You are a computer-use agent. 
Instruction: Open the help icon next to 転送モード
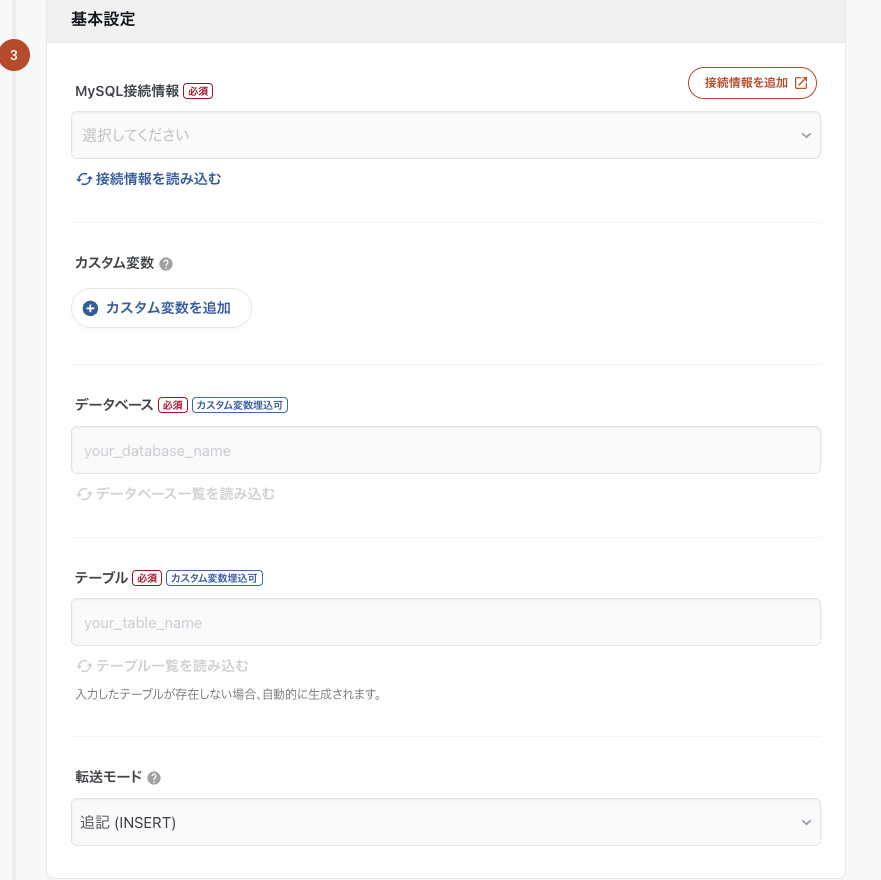click(x=154, y=778)
